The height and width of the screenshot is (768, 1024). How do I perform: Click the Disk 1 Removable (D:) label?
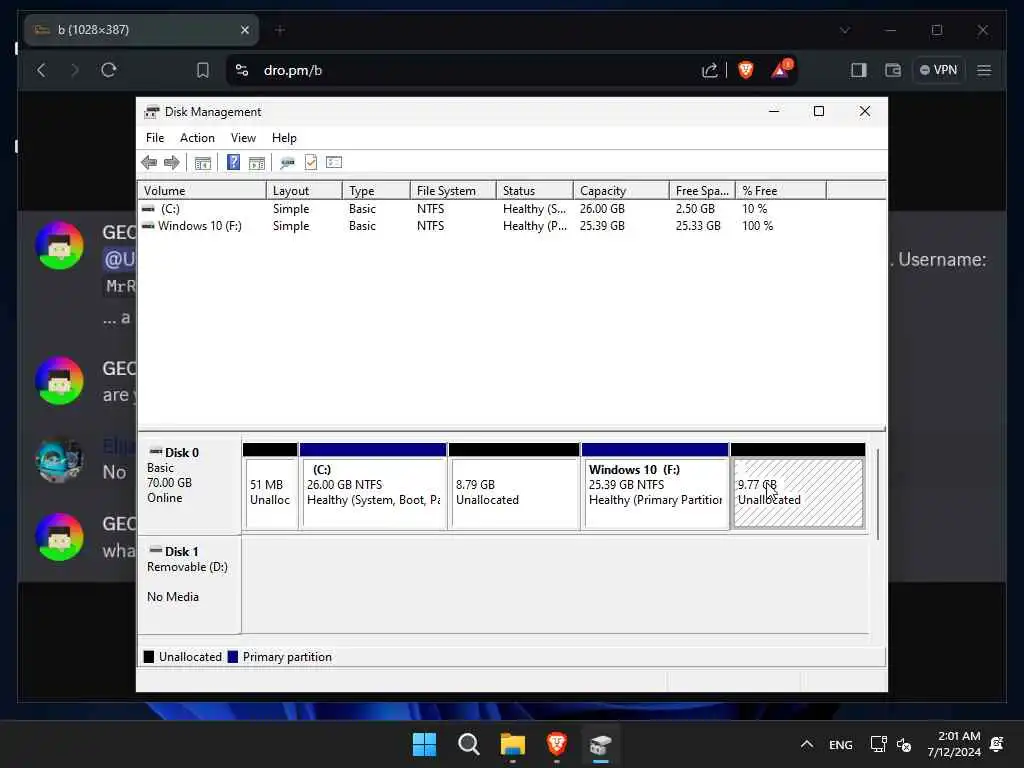189,584
